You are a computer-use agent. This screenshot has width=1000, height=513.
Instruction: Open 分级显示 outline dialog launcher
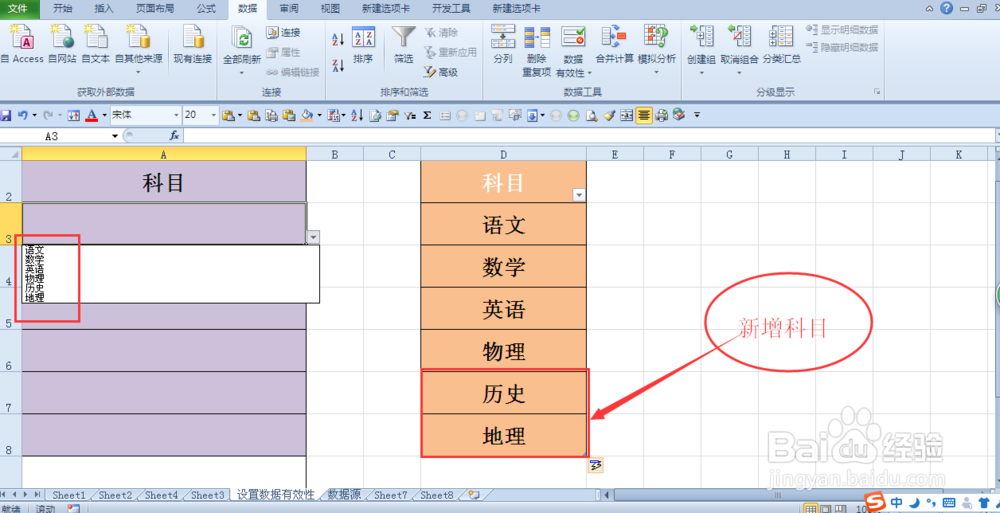[x=877, y=92]
